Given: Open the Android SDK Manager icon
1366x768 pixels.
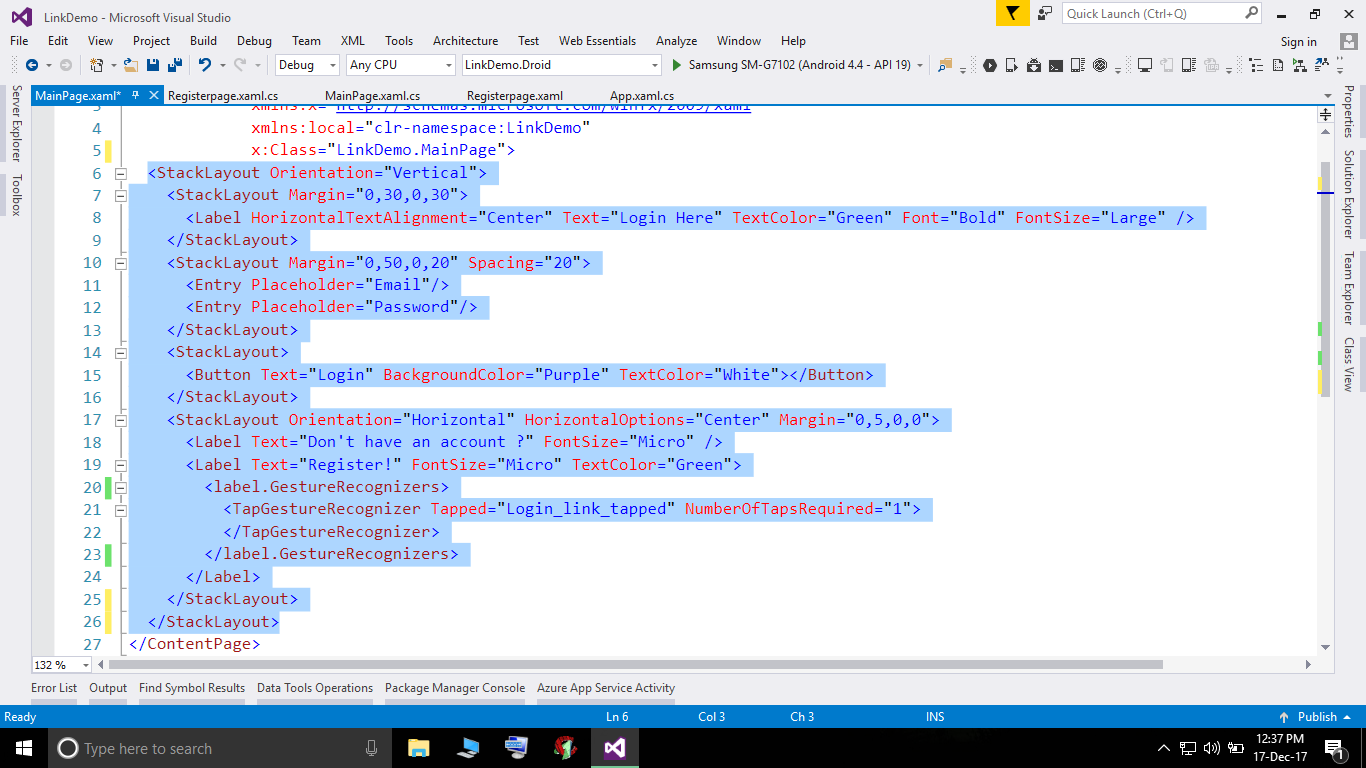Looking at the screenshot, I should [1033, 67].
